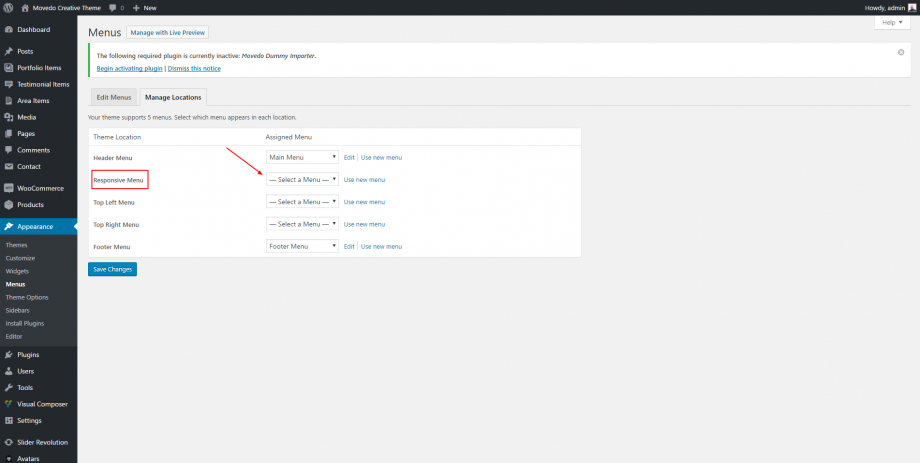The image size is (920, 463).
Task: Open Theme Options submenu item
Action: (x=27, y=297)
